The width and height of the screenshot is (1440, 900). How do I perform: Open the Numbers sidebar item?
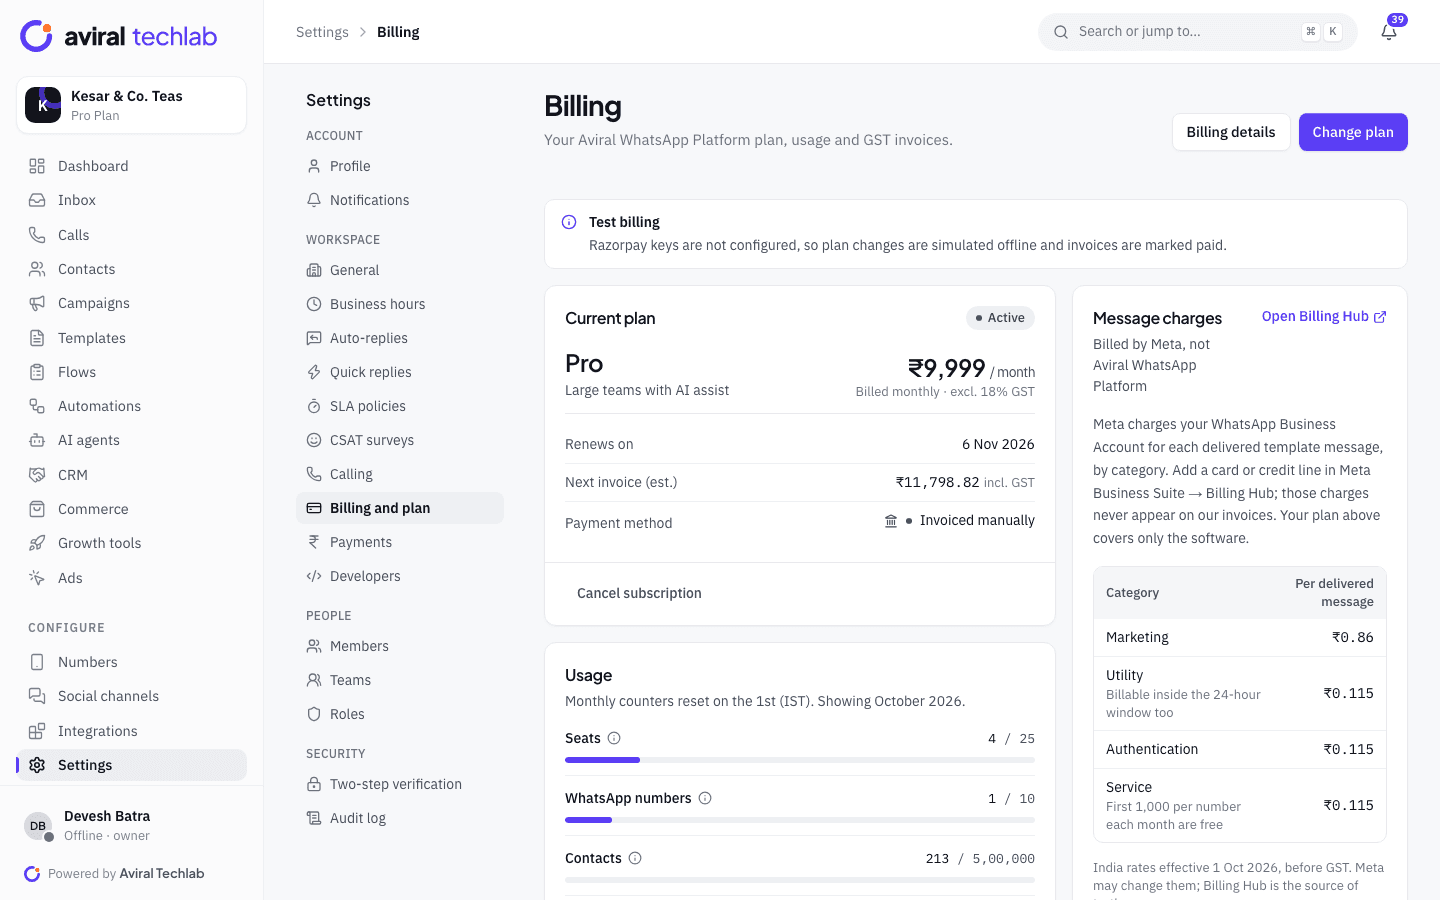coord(132,662)
